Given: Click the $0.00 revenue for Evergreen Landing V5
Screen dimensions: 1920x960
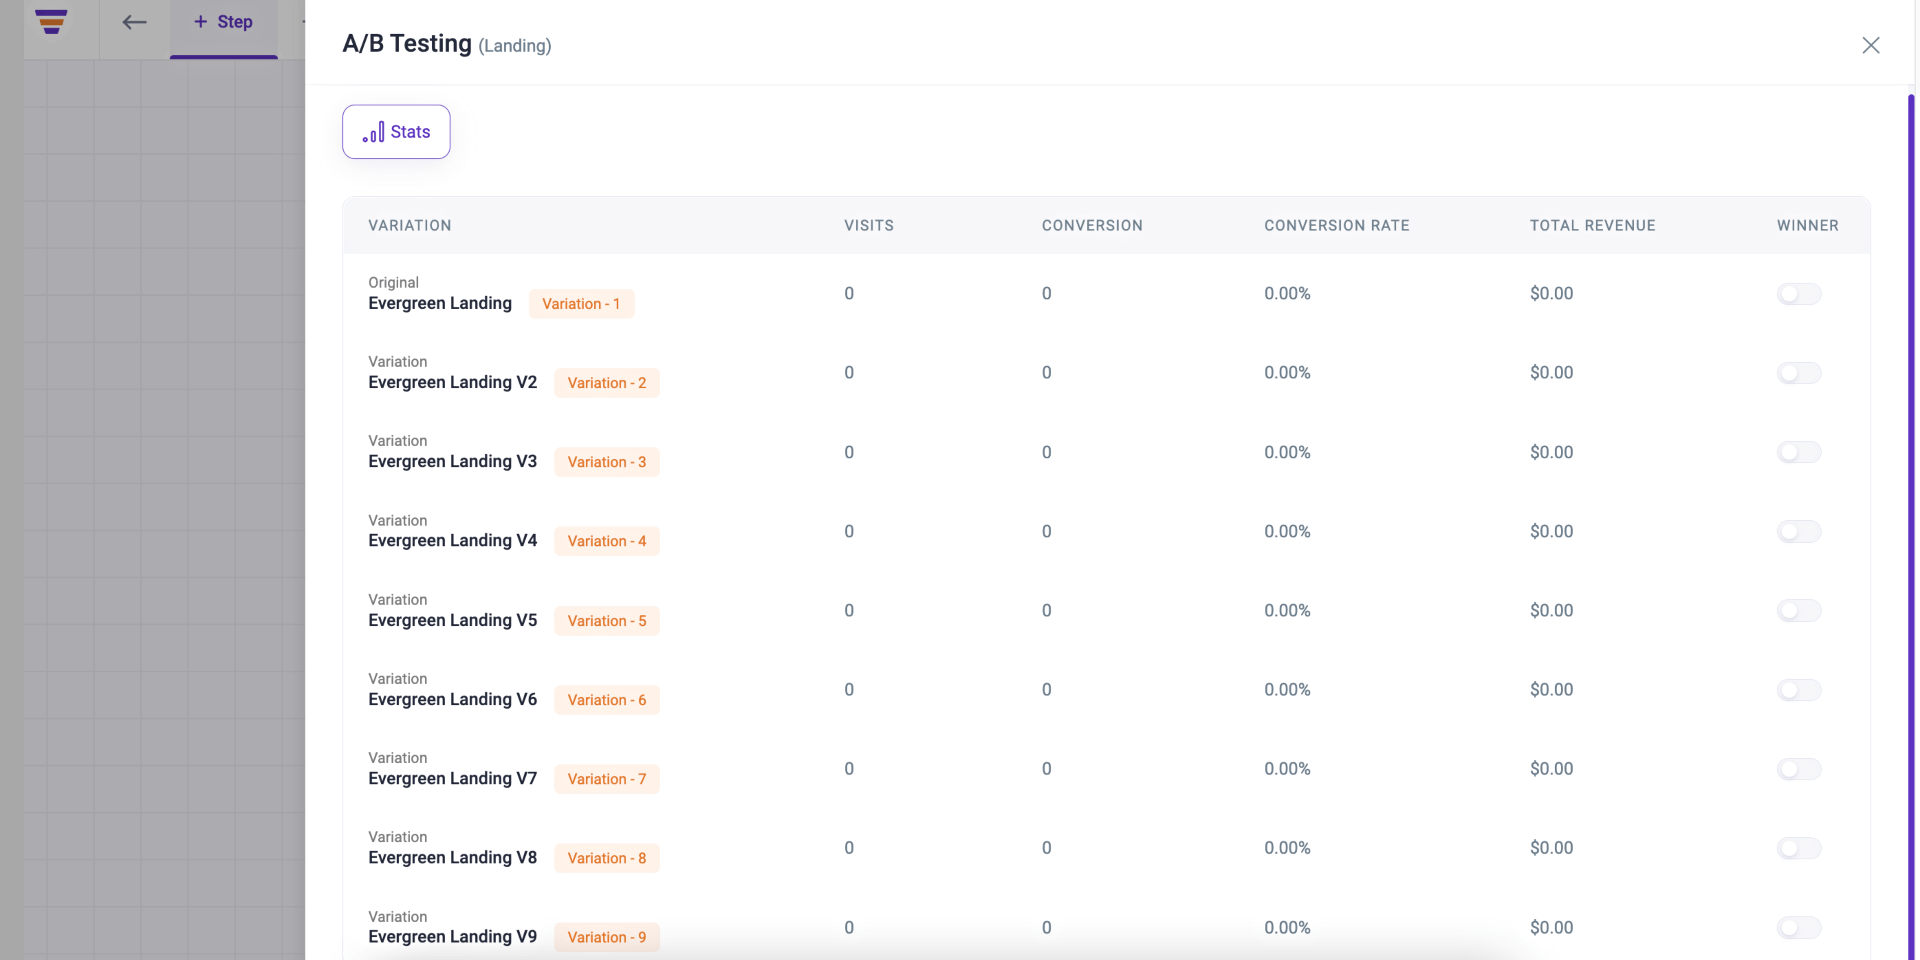Looking at the screenshot, I should [x=1552, y=610].
